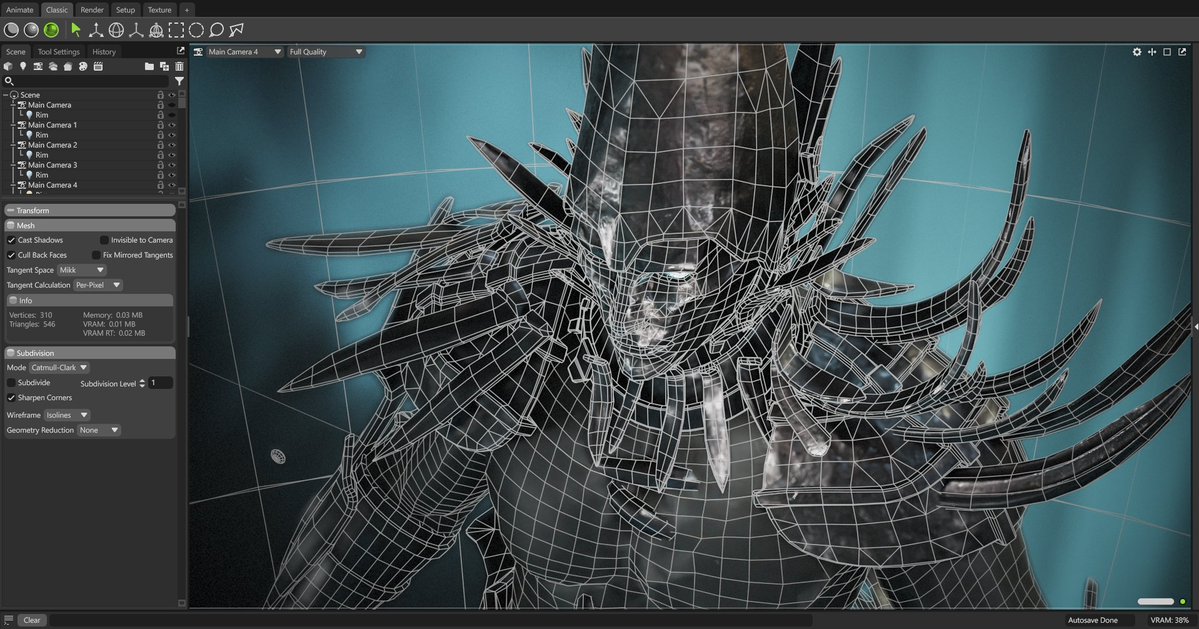Click the Subdivision Level stepper arrows

coord(142,383)
